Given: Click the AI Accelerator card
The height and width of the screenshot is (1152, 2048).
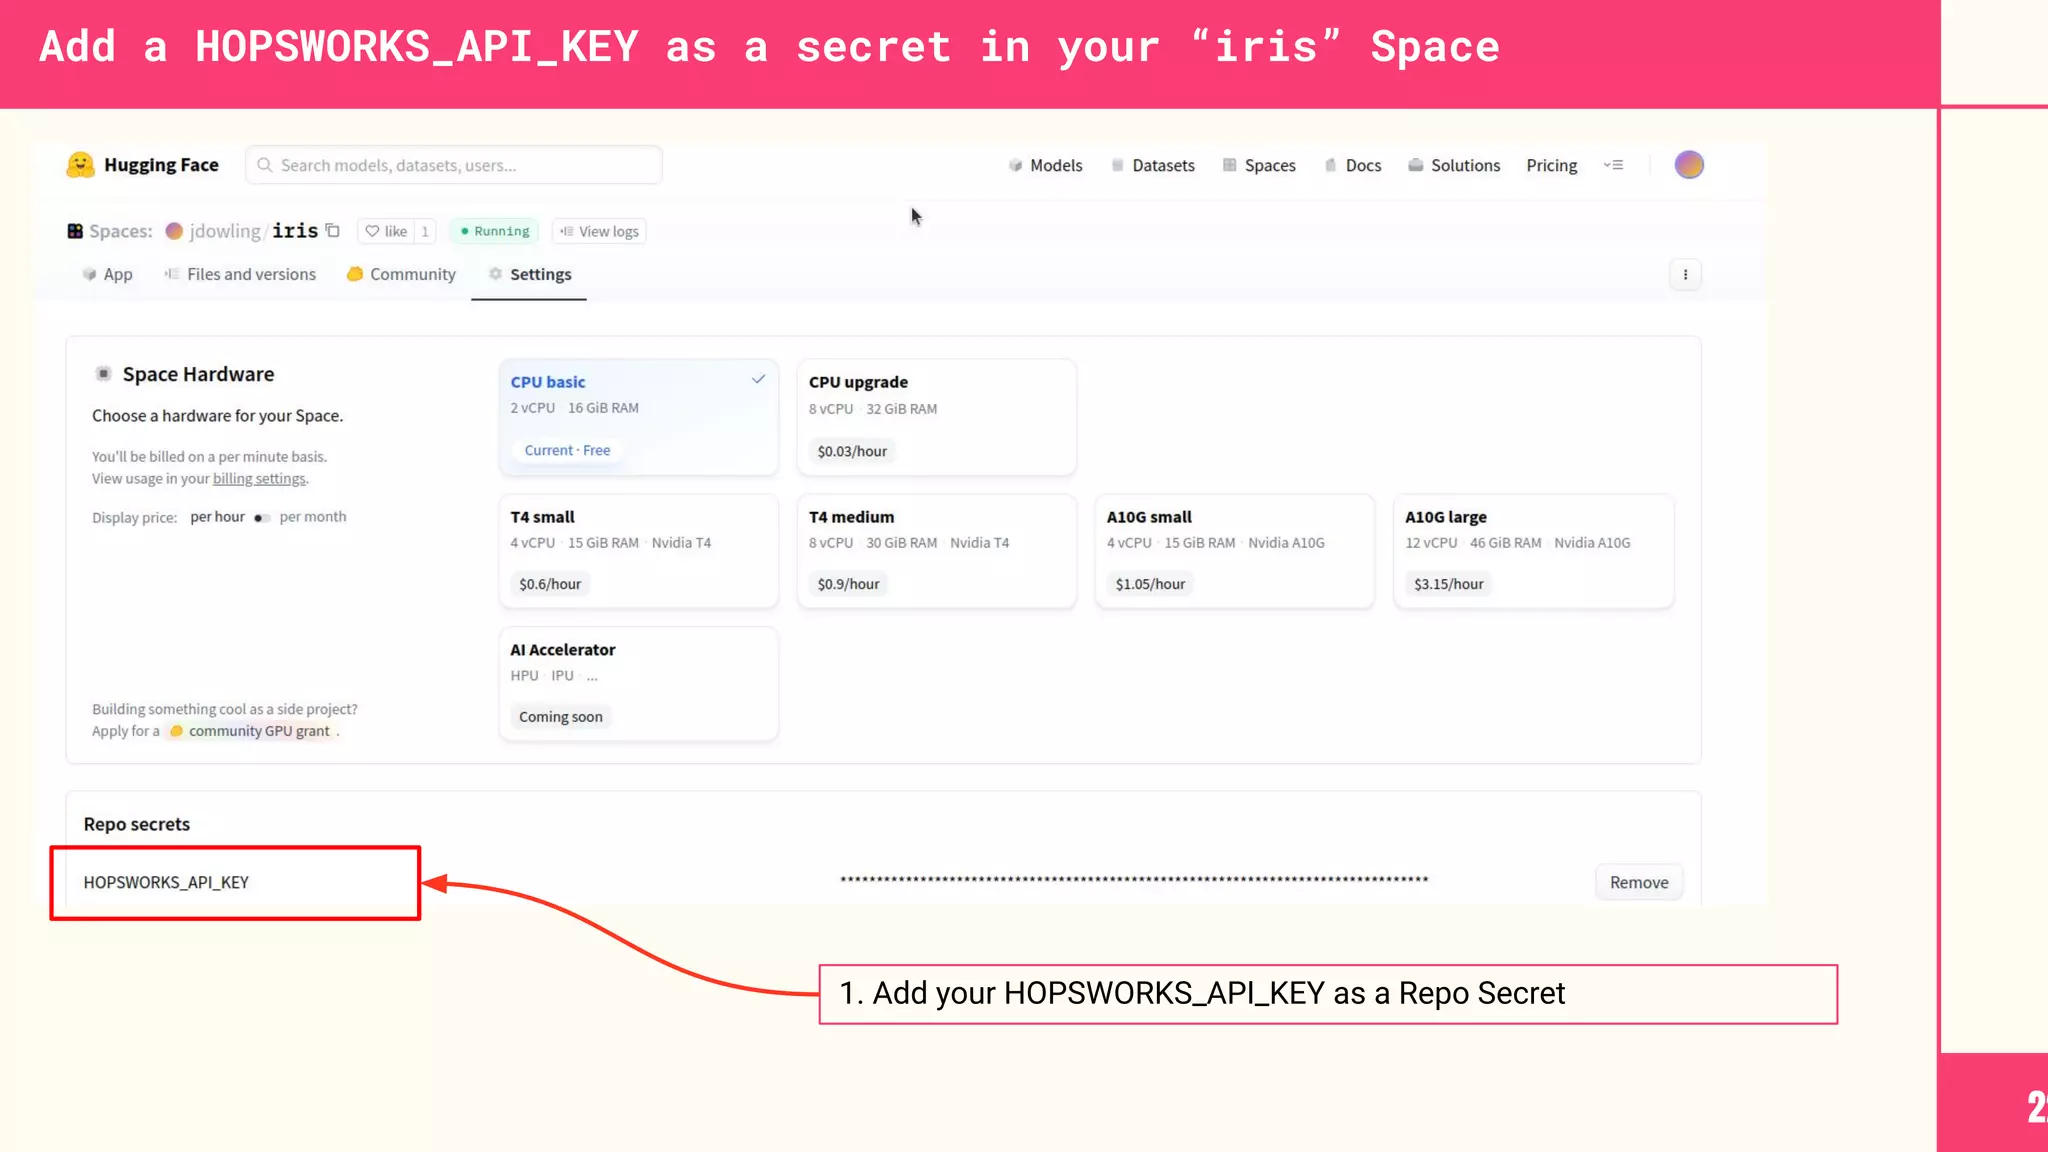Looking at the screenshot, I should tap(638, 683).
